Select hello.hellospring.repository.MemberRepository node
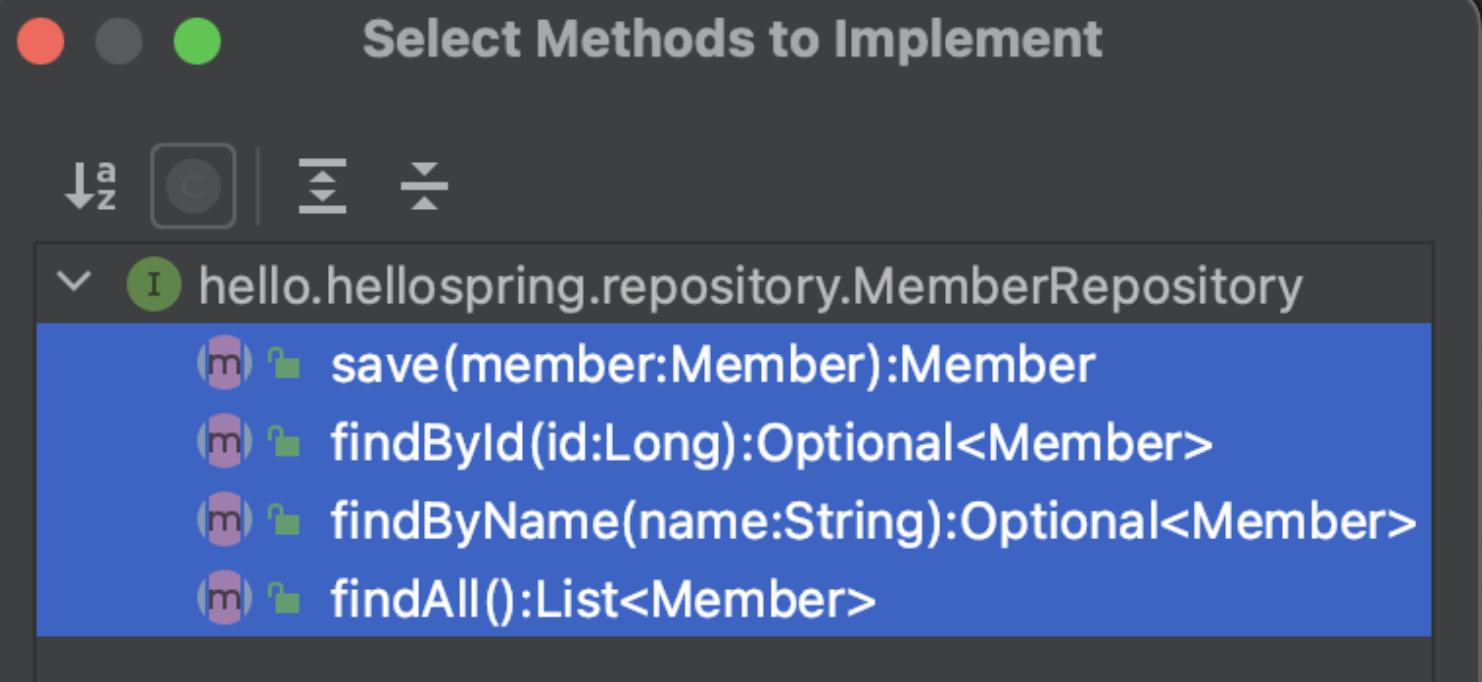 pyautogui.click(x=751, y=286)
